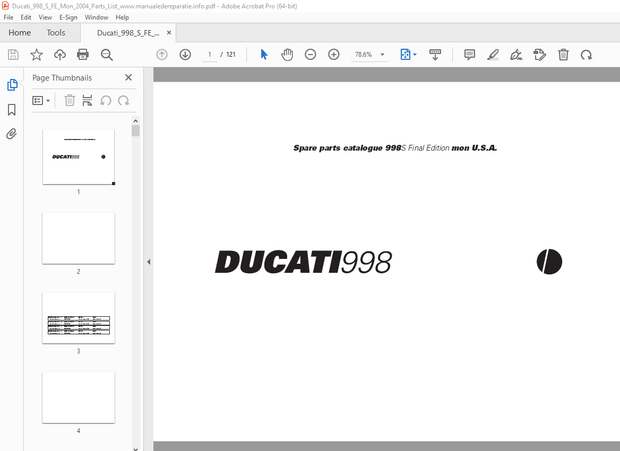The height and width of the screenshot is (451, 620).
Task: Click the toolbar trash delete icon
Action: click(563, 55)
